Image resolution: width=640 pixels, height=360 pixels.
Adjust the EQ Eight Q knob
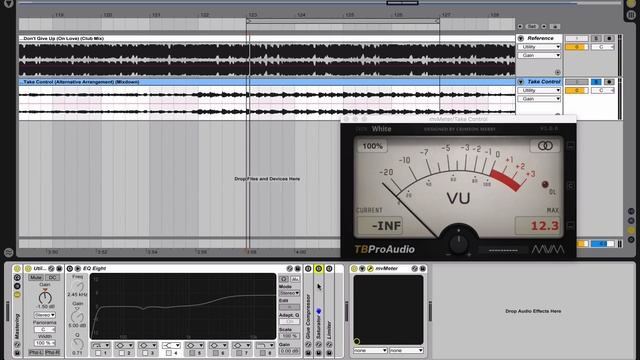coord(78,344)
